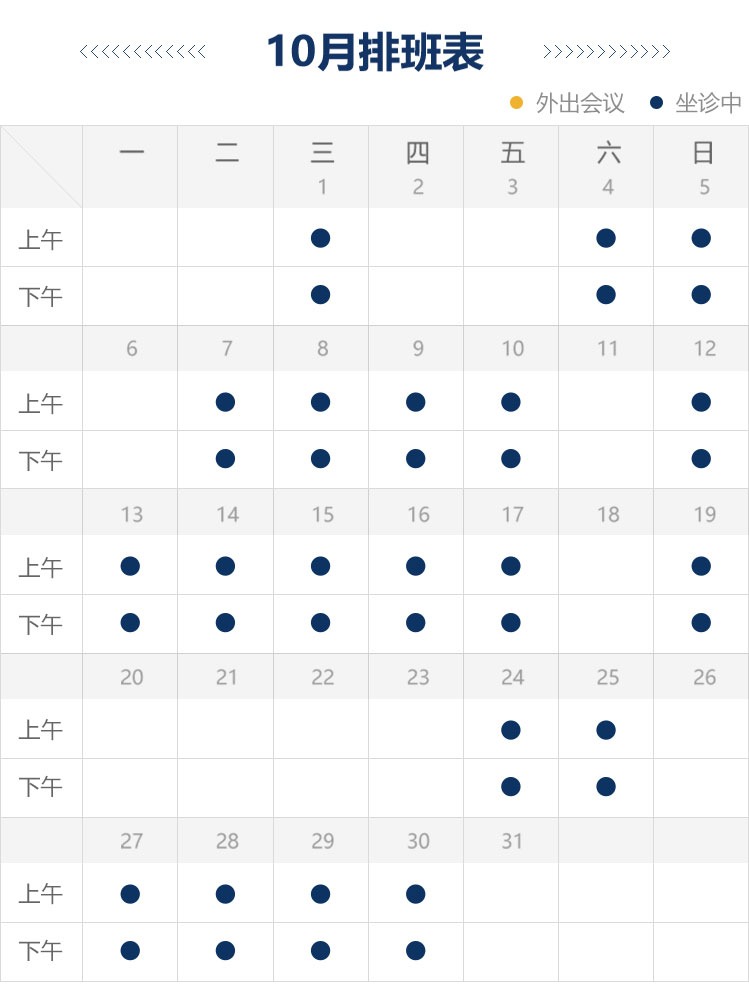Viewport: 749px width, 1000px height.
Task: Click the 10月排班表 title text
Action: click(375, 52)
